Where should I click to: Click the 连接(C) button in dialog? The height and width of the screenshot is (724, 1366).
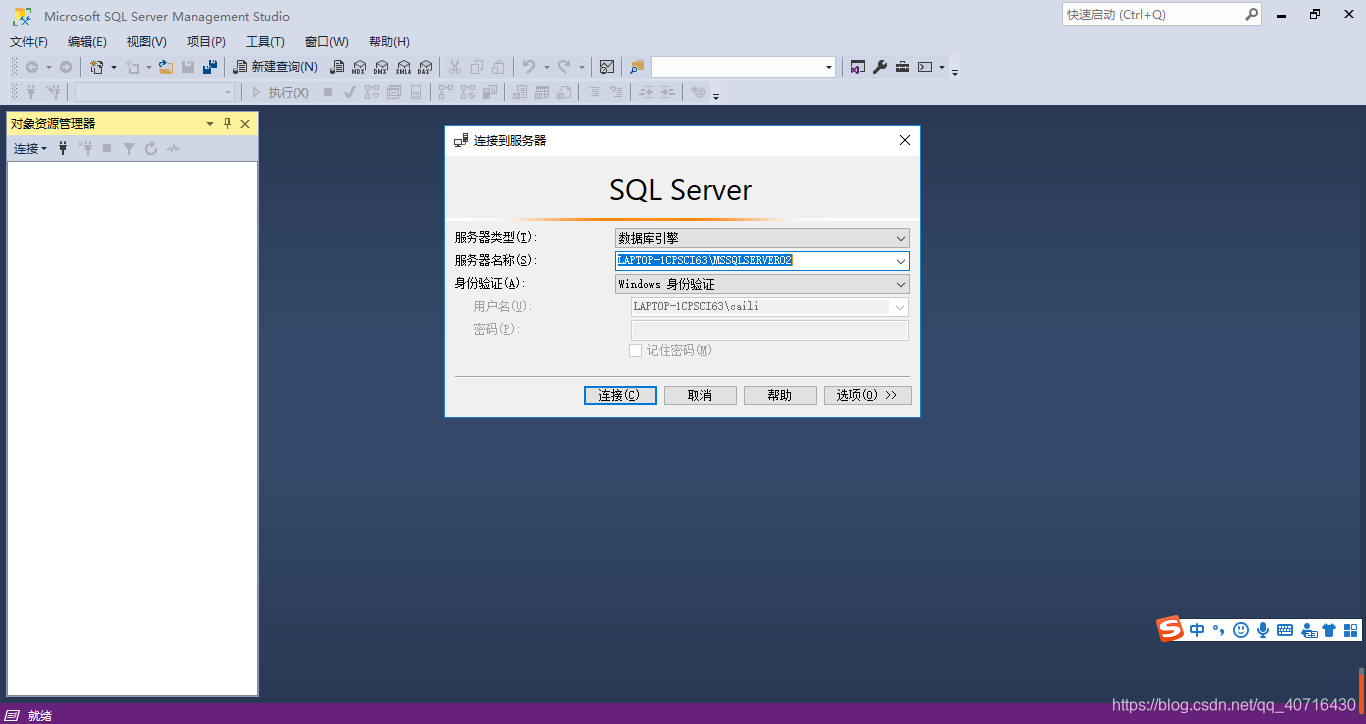(x=620, y=395)
